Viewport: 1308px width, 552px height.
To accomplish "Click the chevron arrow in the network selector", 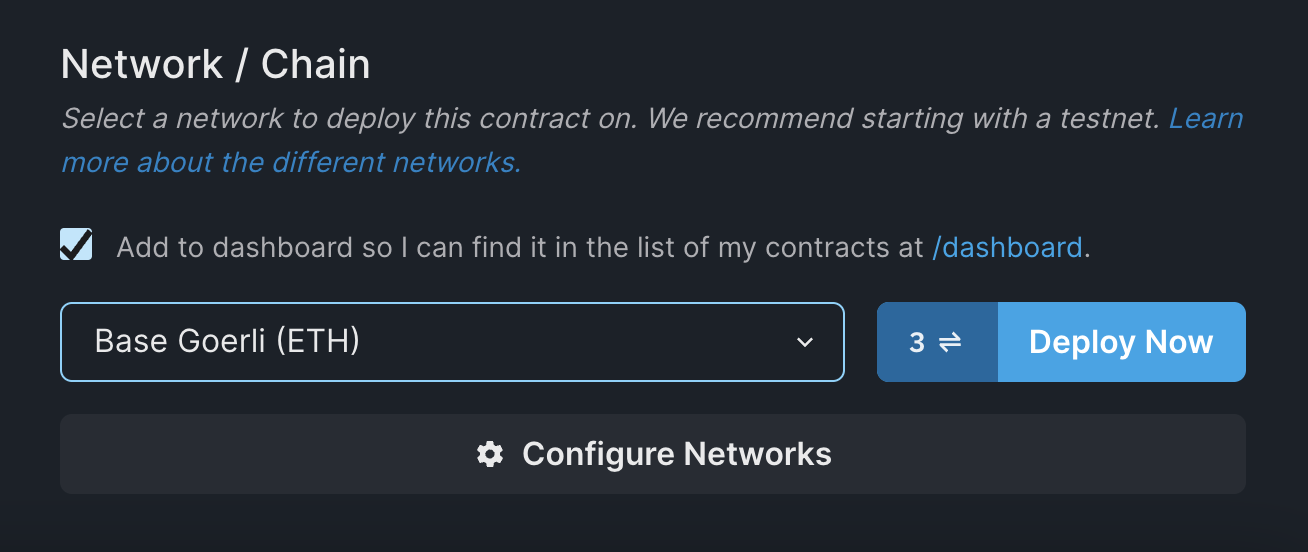I will (x=804, y=342).
